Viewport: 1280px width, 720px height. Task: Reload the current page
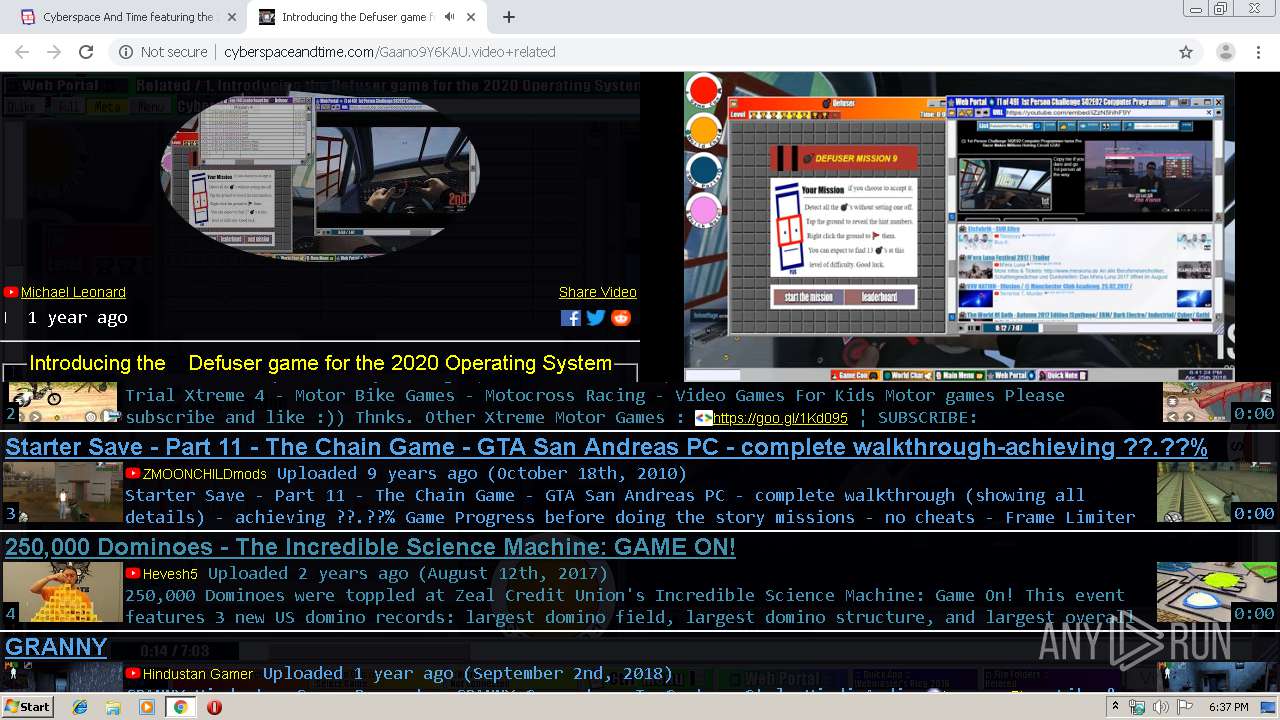coord(86,52)
